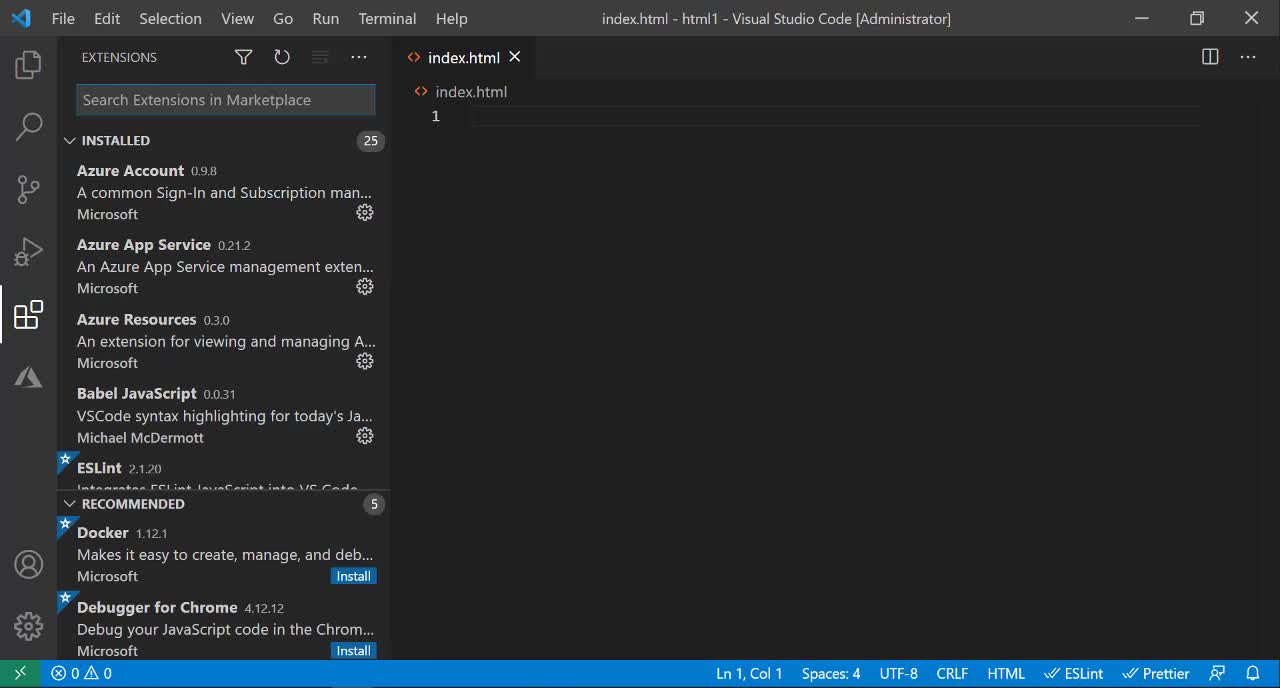
Task: Select the index.html editor tab
Action: click(463, 58)
